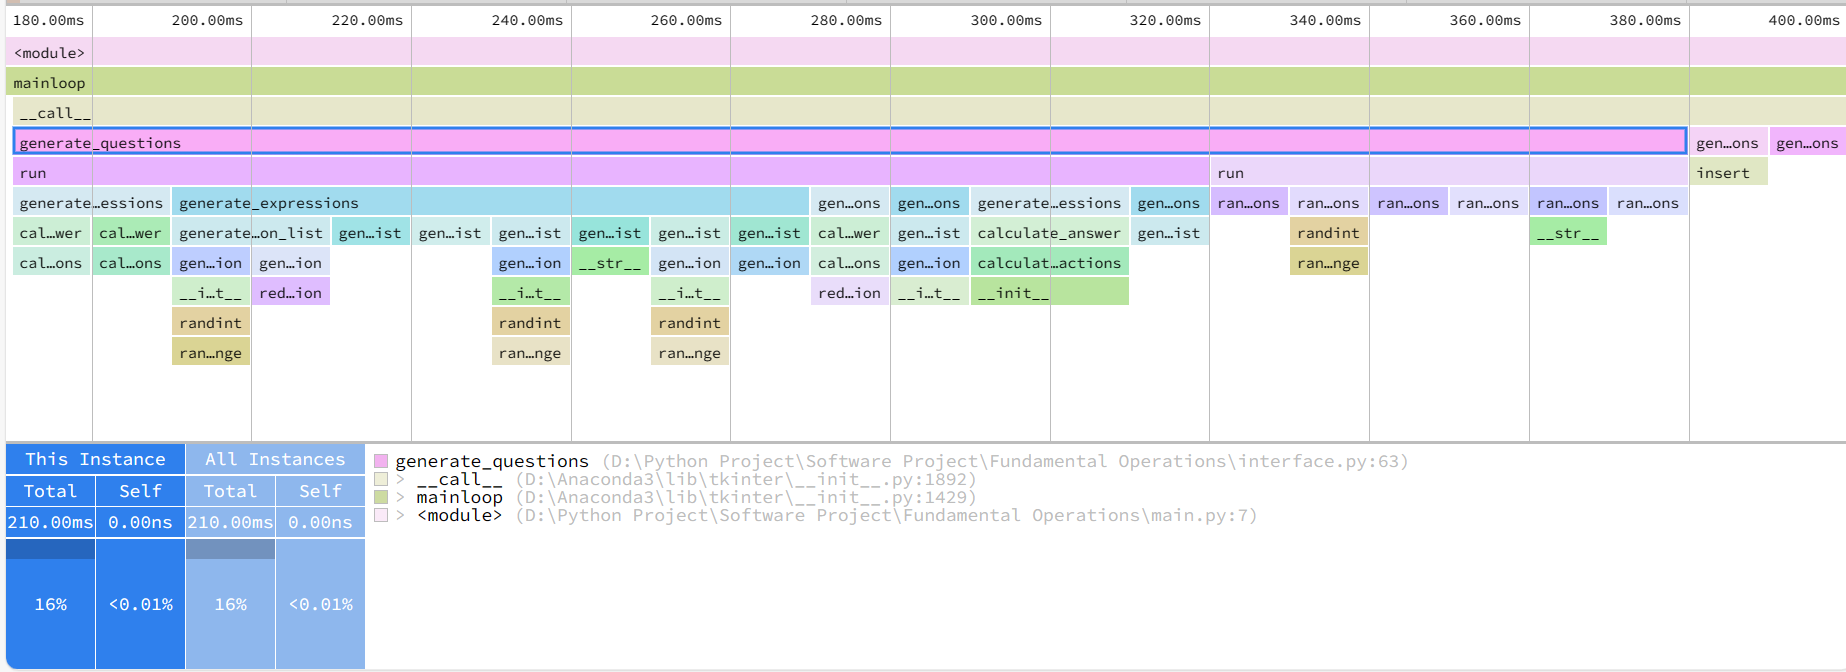
Task: Click the Self header under All Instances
Action: tap(320, 491)
